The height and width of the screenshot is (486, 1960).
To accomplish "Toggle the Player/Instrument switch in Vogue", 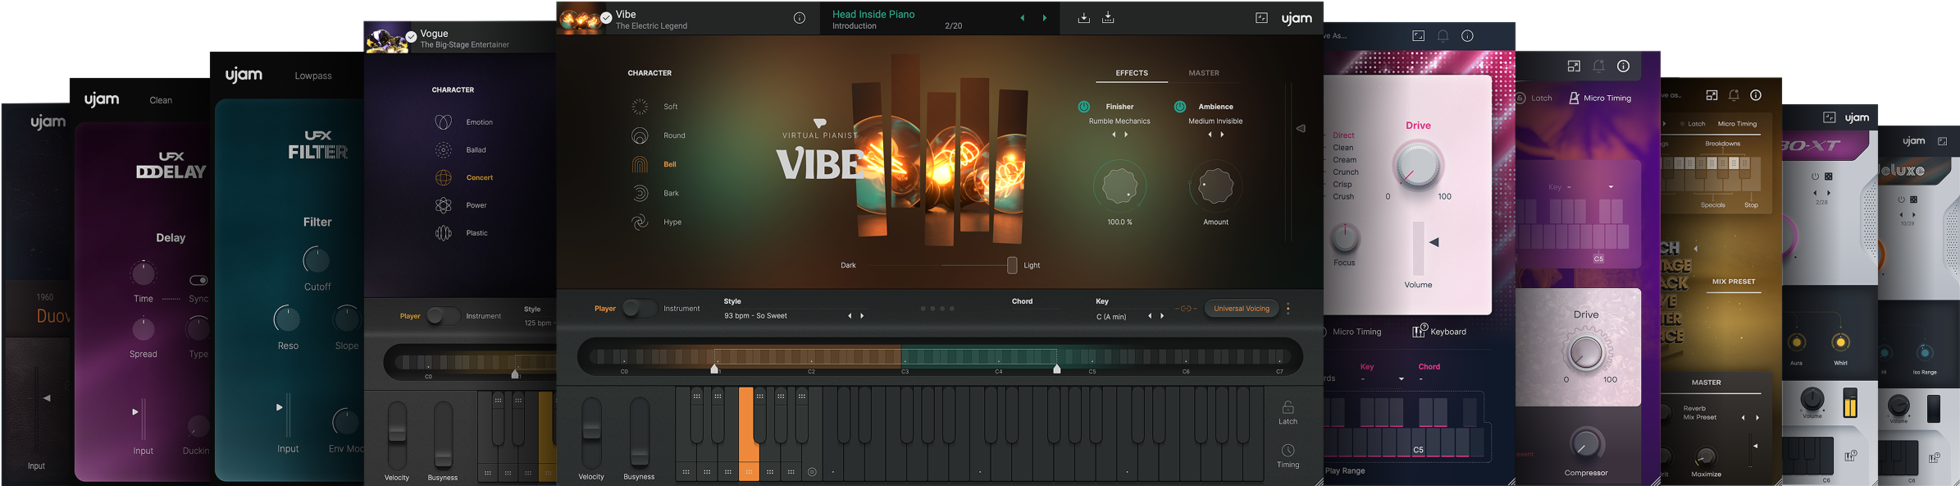I will coord(442,316).
